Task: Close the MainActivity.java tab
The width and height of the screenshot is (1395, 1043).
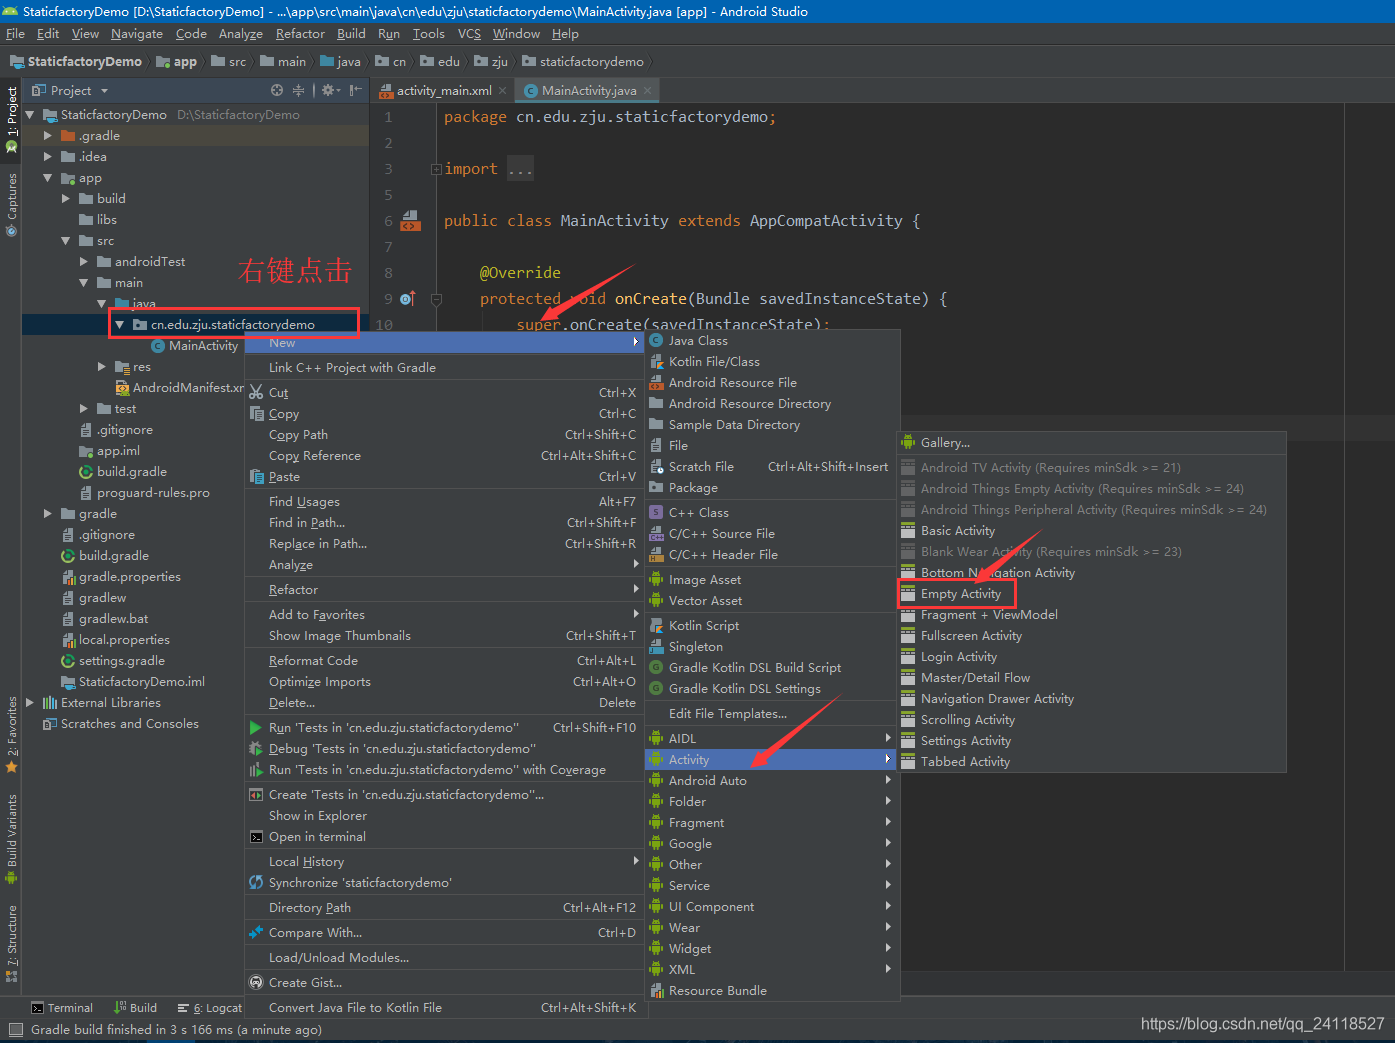Action: 648,90
